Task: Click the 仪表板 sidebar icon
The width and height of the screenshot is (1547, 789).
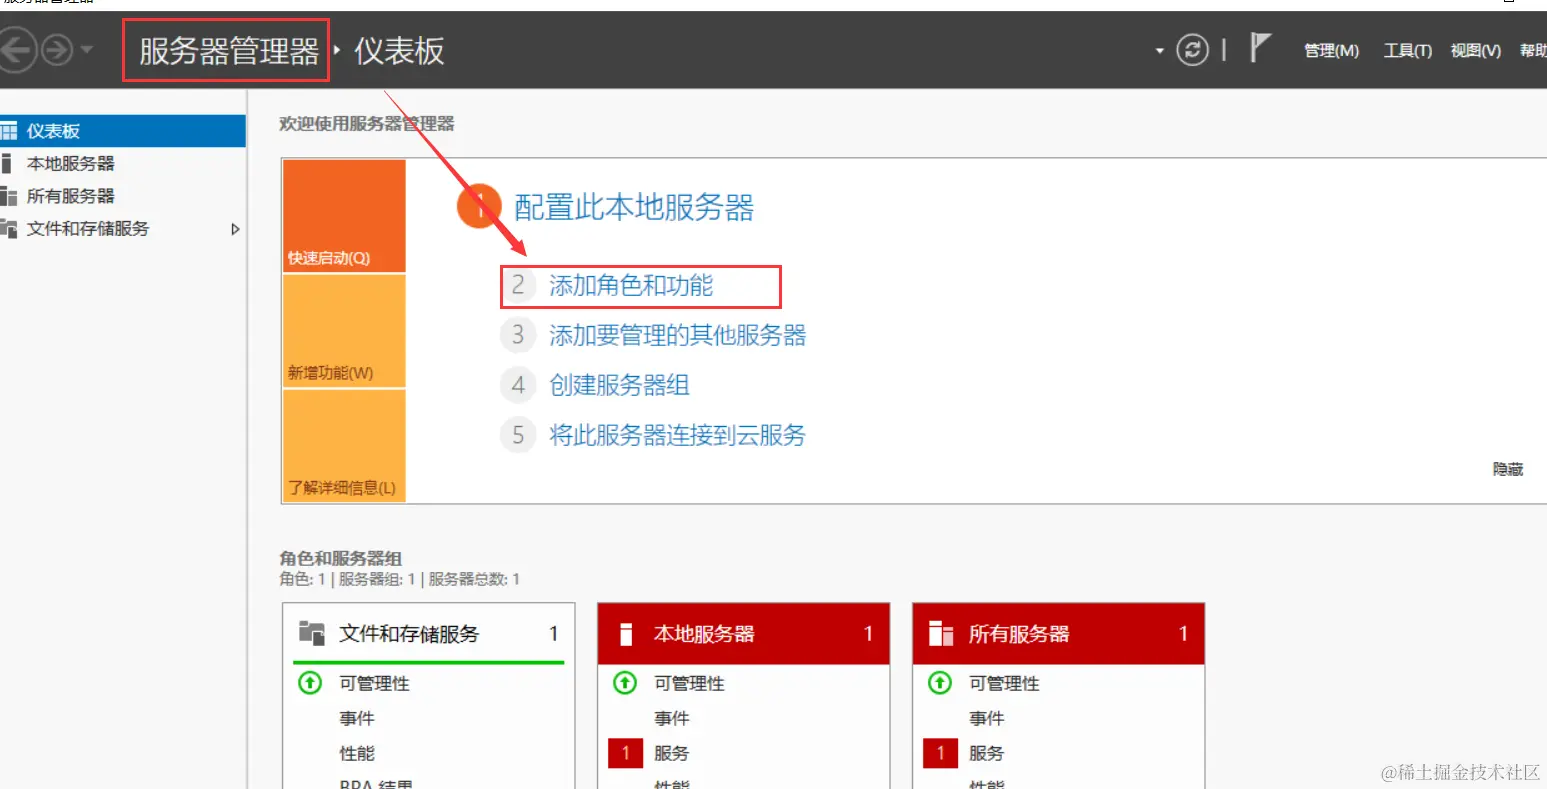Action: pos(8,131)
